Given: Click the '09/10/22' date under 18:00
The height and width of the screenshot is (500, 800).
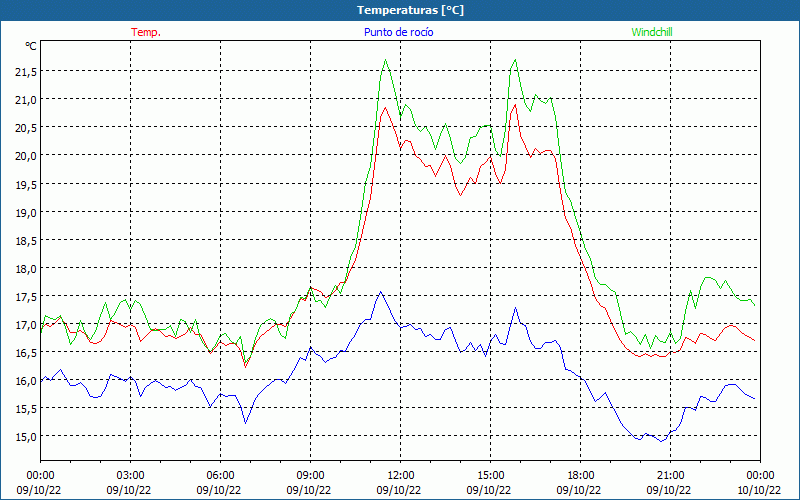Looking at the screenshot, I should [579, 490].
